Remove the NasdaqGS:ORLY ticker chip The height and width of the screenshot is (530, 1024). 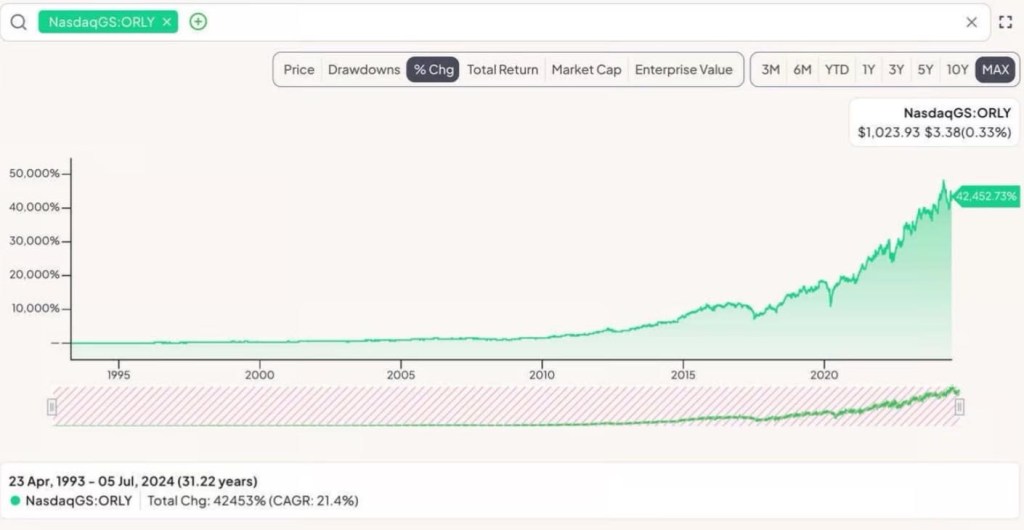coord(167,22)
